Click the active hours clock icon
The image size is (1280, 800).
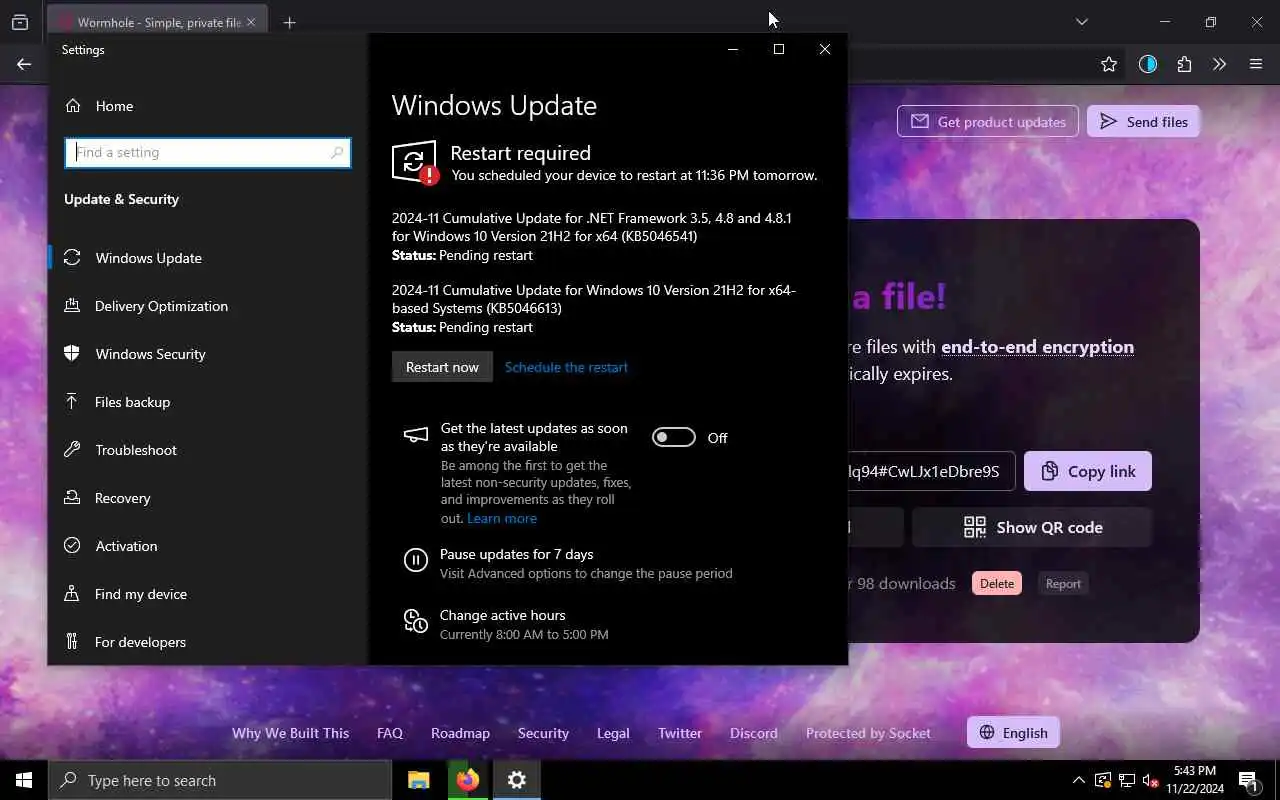pyautogui.click(x=416, y=621)
